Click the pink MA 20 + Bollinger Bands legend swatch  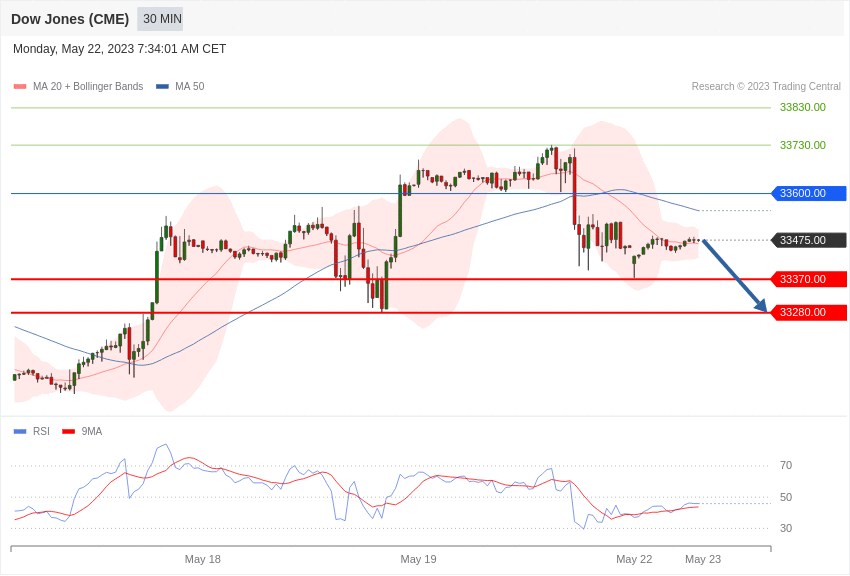click(20, 86)
